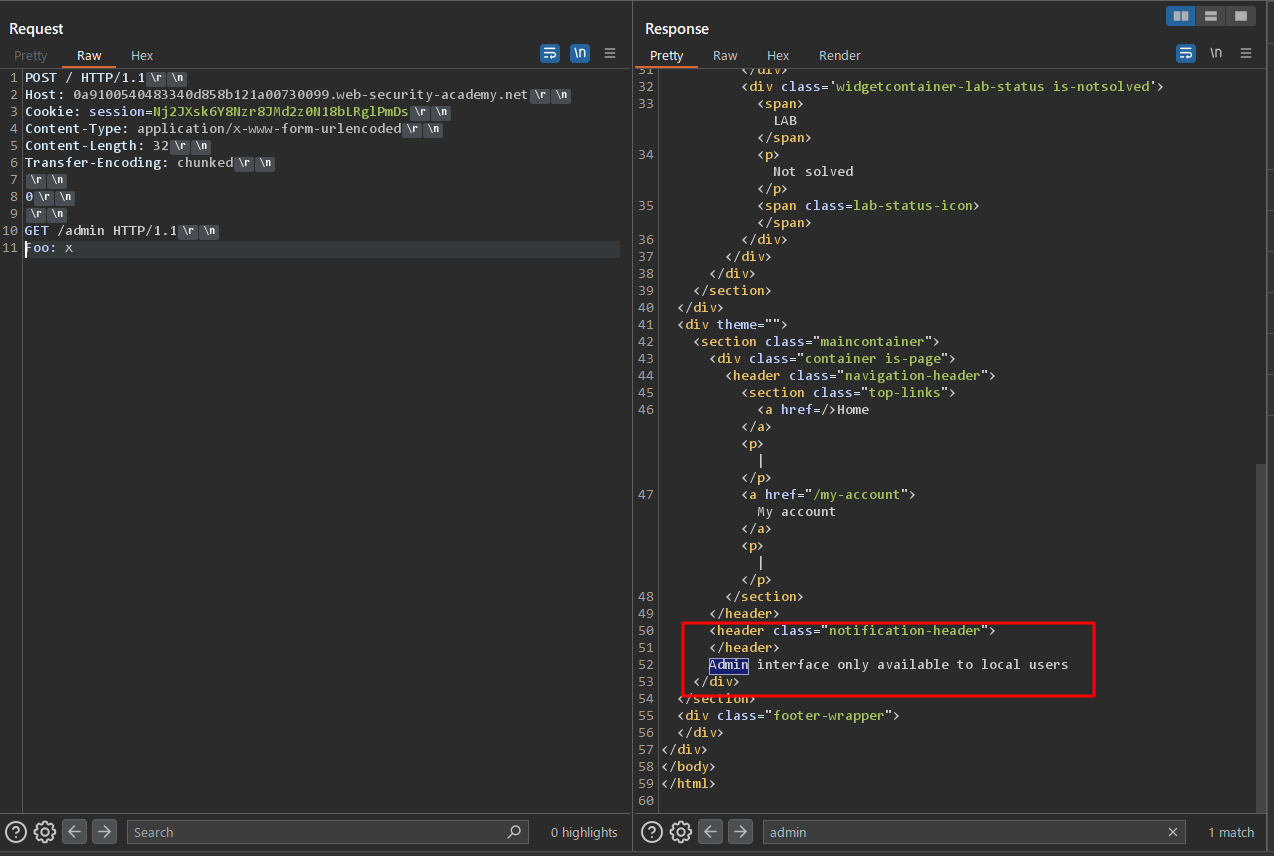The image size is (1274, 856).
Task: Click the GET /admin HTTP/1.1 line
Action: (121, 230)
